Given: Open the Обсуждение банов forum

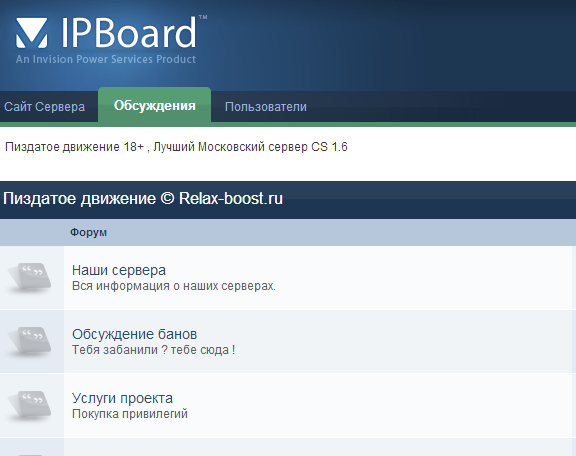Looking at the screenshot, I should click(134, 334).
